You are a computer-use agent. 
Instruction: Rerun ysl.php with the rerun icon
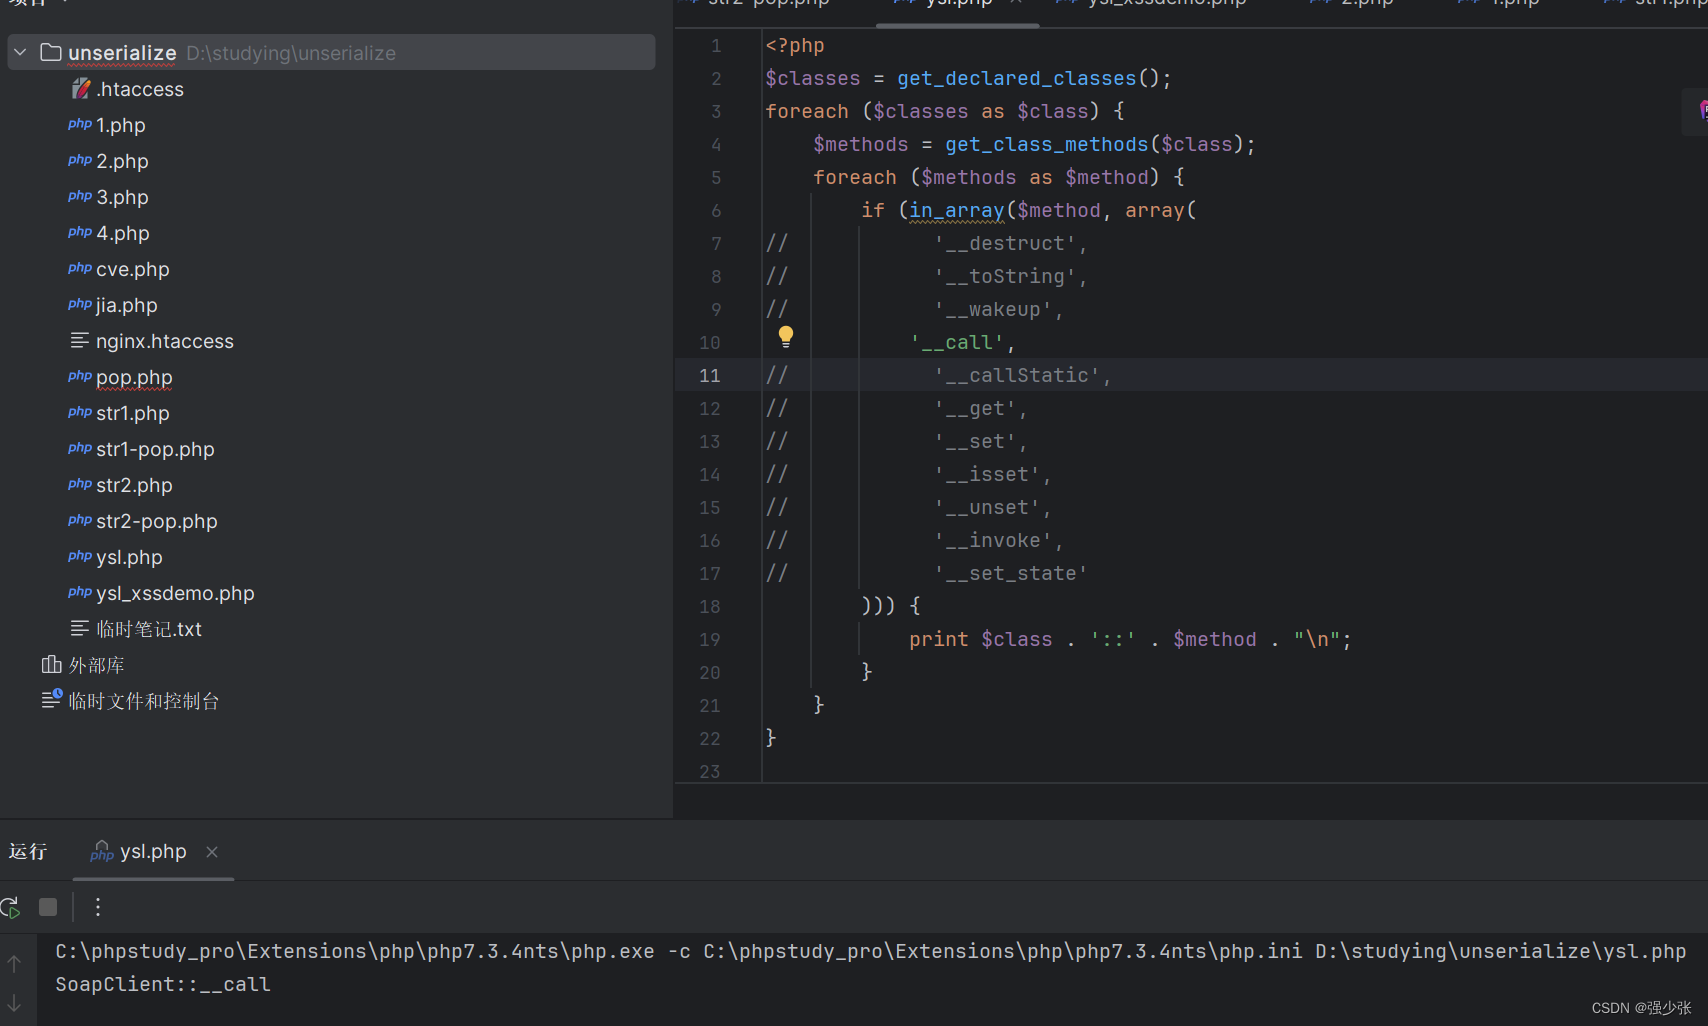[10, 907]
